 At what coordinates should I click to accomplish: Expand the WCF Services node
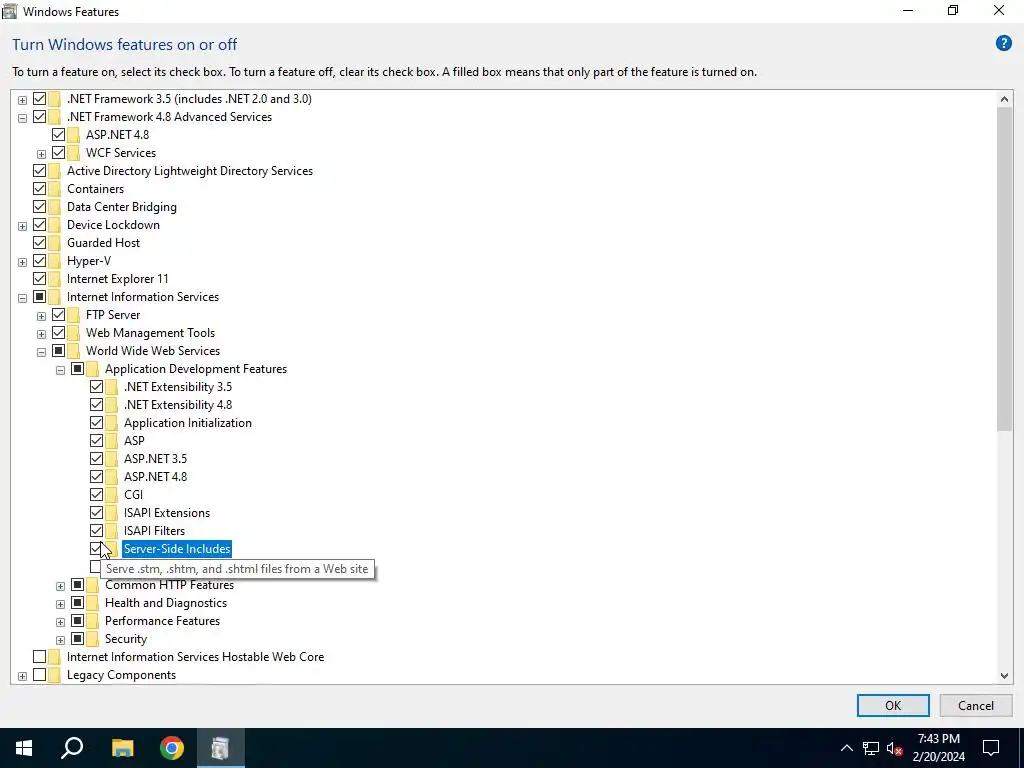click(x=41, y=154)
